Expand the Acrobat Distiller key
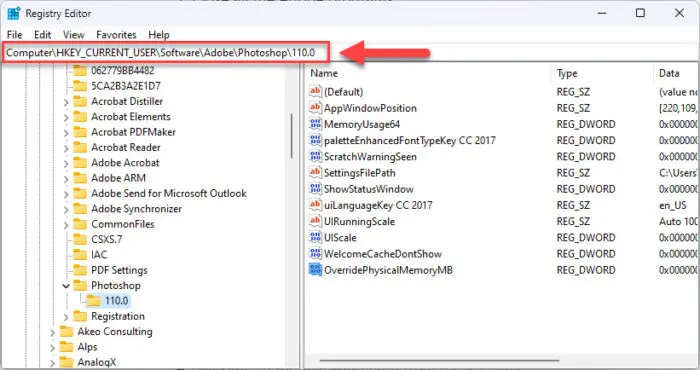Screen dimensions: 700x370 click(x=66, y=102)
